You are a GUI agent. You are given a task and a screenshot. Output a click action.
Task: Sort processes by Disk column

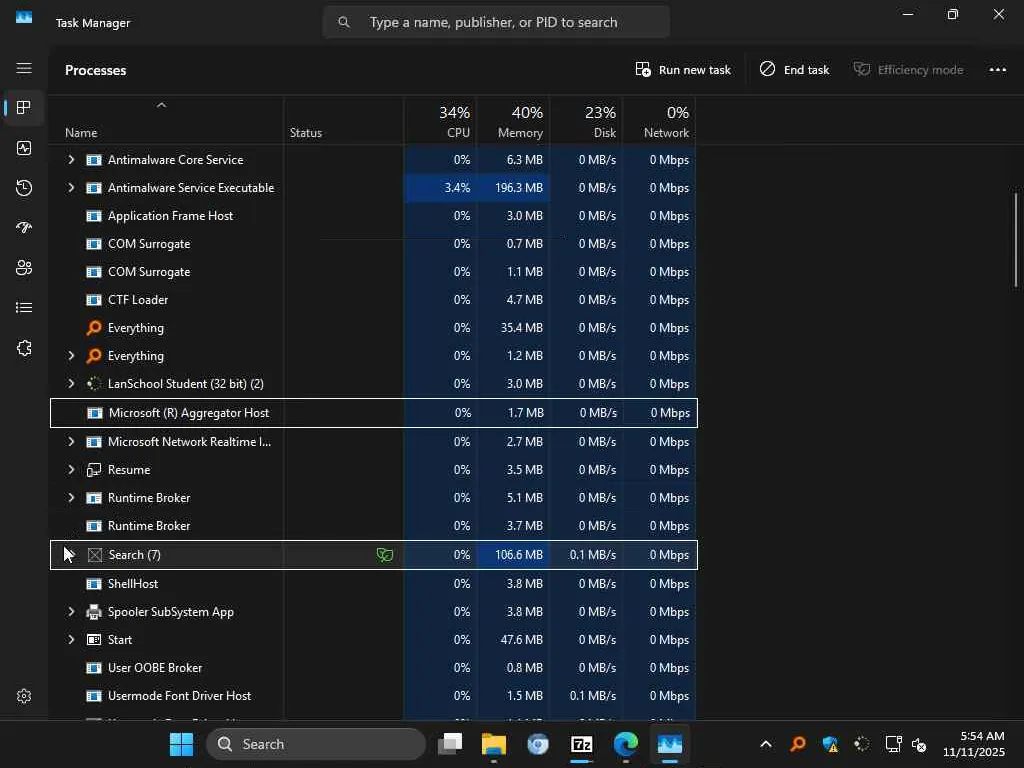click(586, 121)
